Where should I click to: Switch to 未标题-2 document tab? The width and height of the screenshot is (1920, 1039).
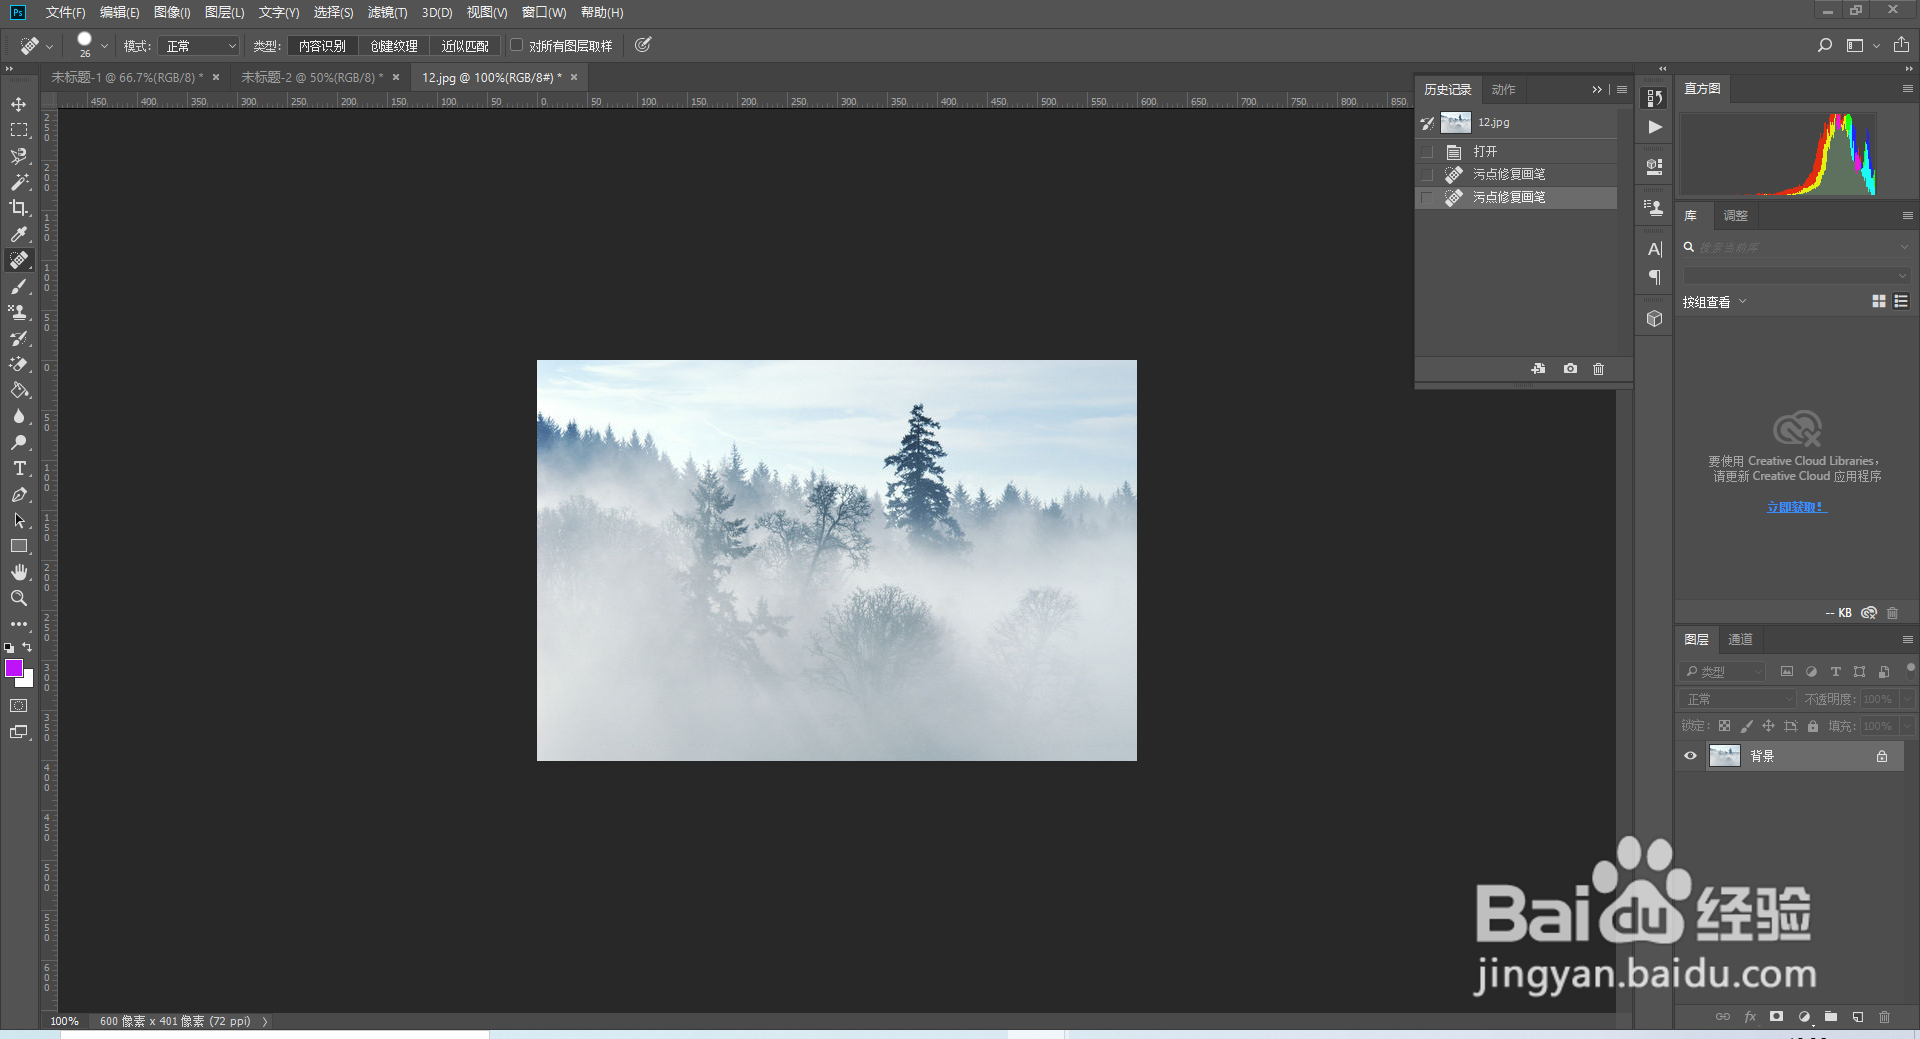[x=312, y=77]
